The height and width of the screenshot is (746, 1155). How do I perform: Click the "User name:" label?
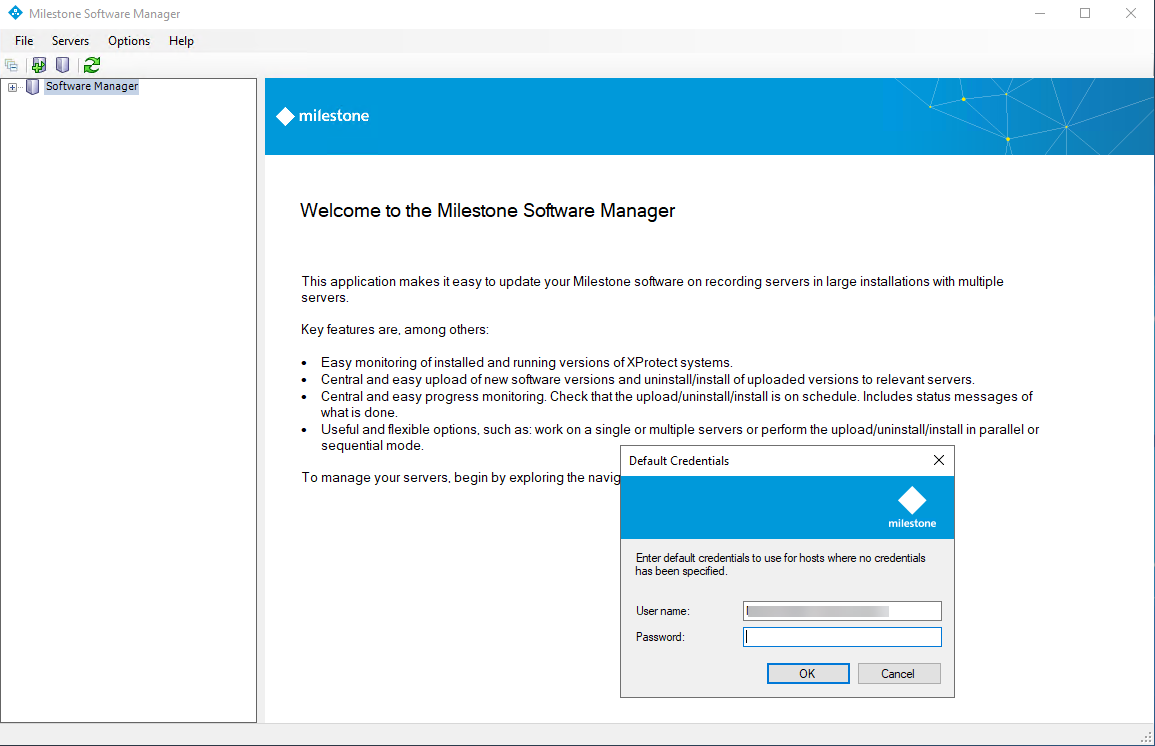pos(663,611)
